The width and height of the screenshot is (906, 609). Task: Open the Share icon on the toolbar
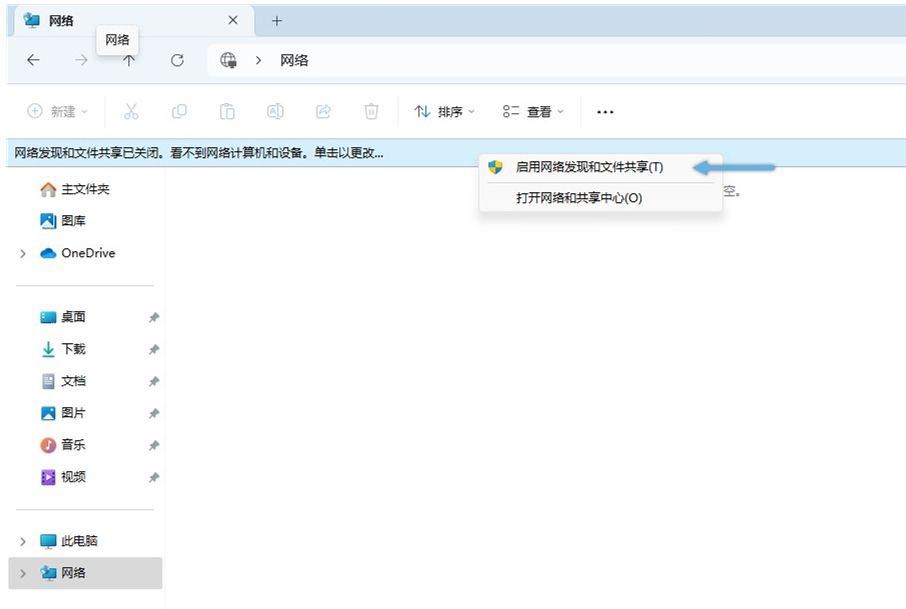pyautogui.click(x=322, y=111)
